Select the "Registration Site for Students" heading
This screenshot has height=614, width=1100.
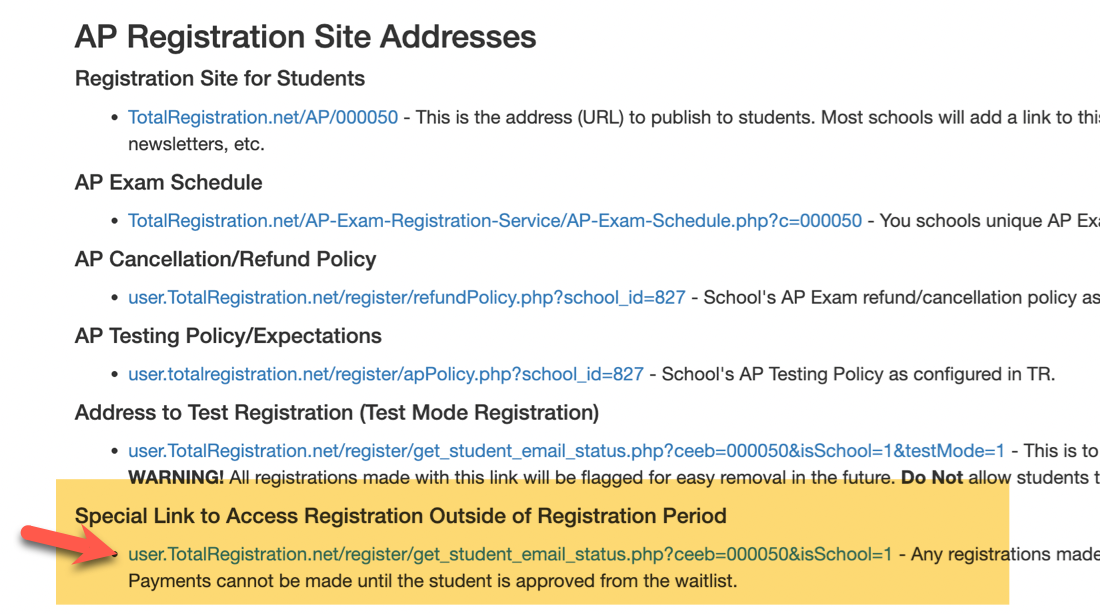click(220, 79)
